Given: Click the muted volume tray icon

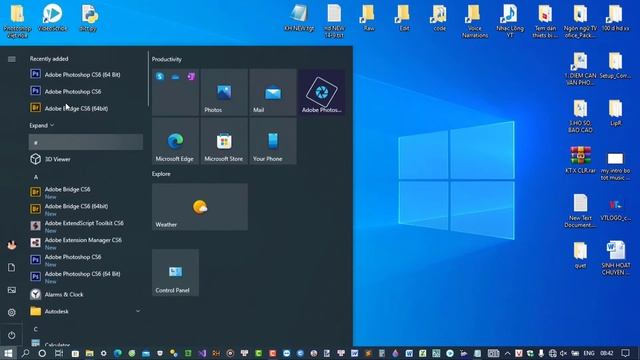Looking at the screenshot, I should [564, 353].
